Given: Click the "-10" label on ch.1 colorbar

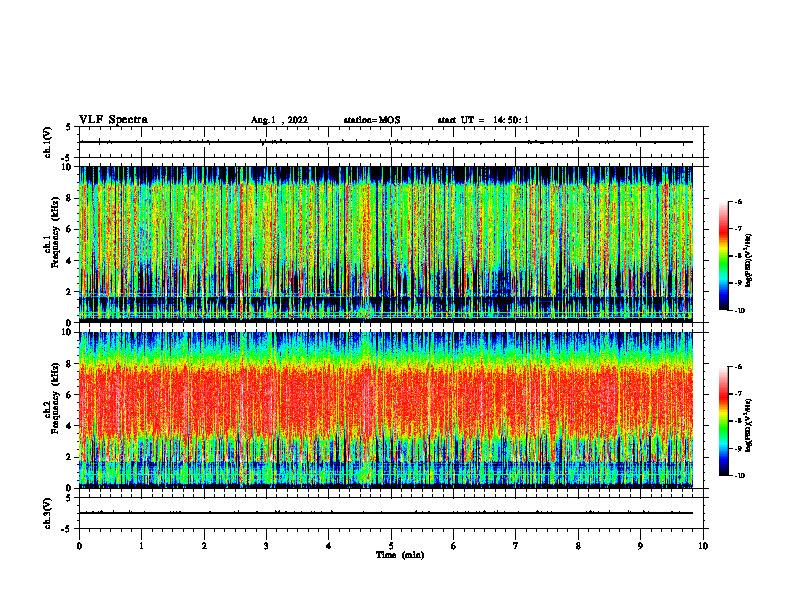Looking at the screenshot, I should [x=740, y=311].
